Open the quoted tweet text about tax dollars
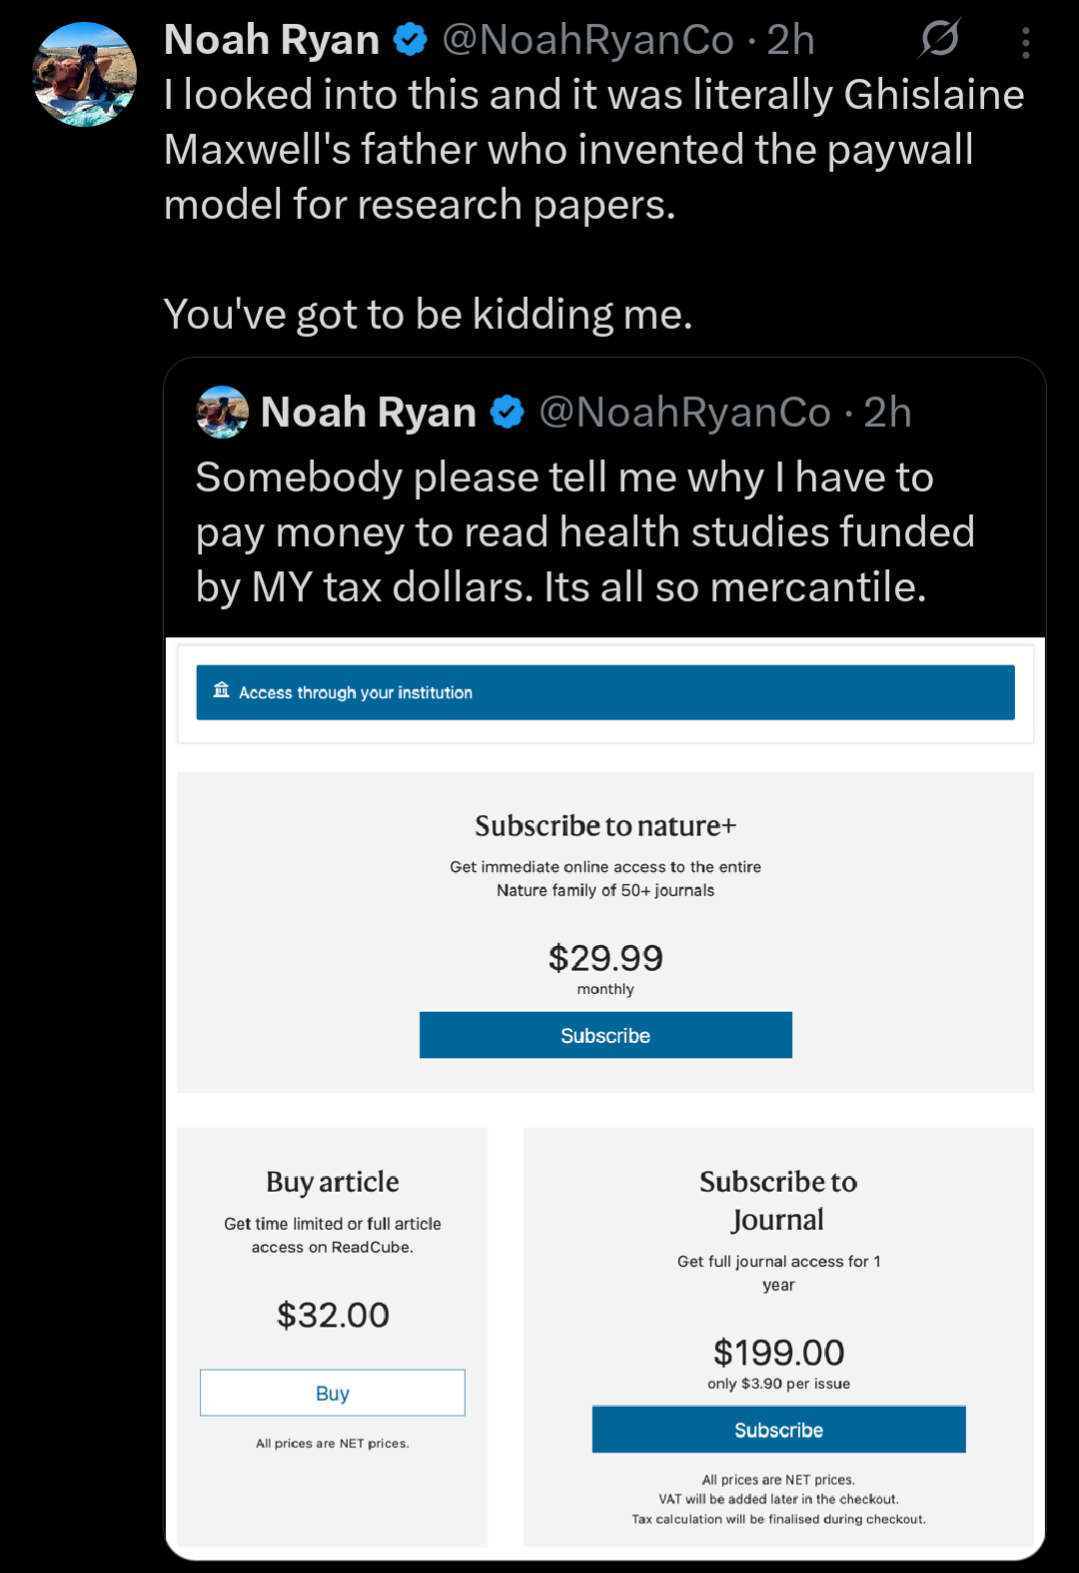This screenshot has width=1079, height=1573. click(584, 532)
